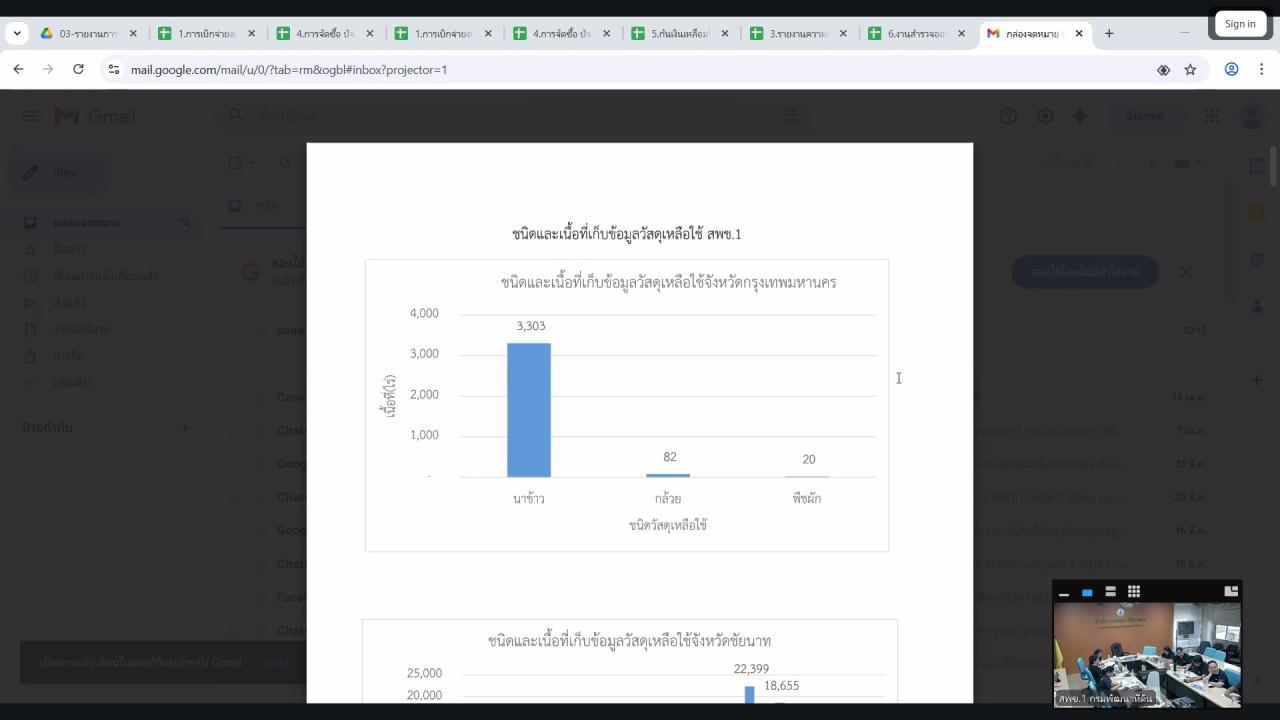
Task: Select the gallery grid video view
Action: (1133, 592)
